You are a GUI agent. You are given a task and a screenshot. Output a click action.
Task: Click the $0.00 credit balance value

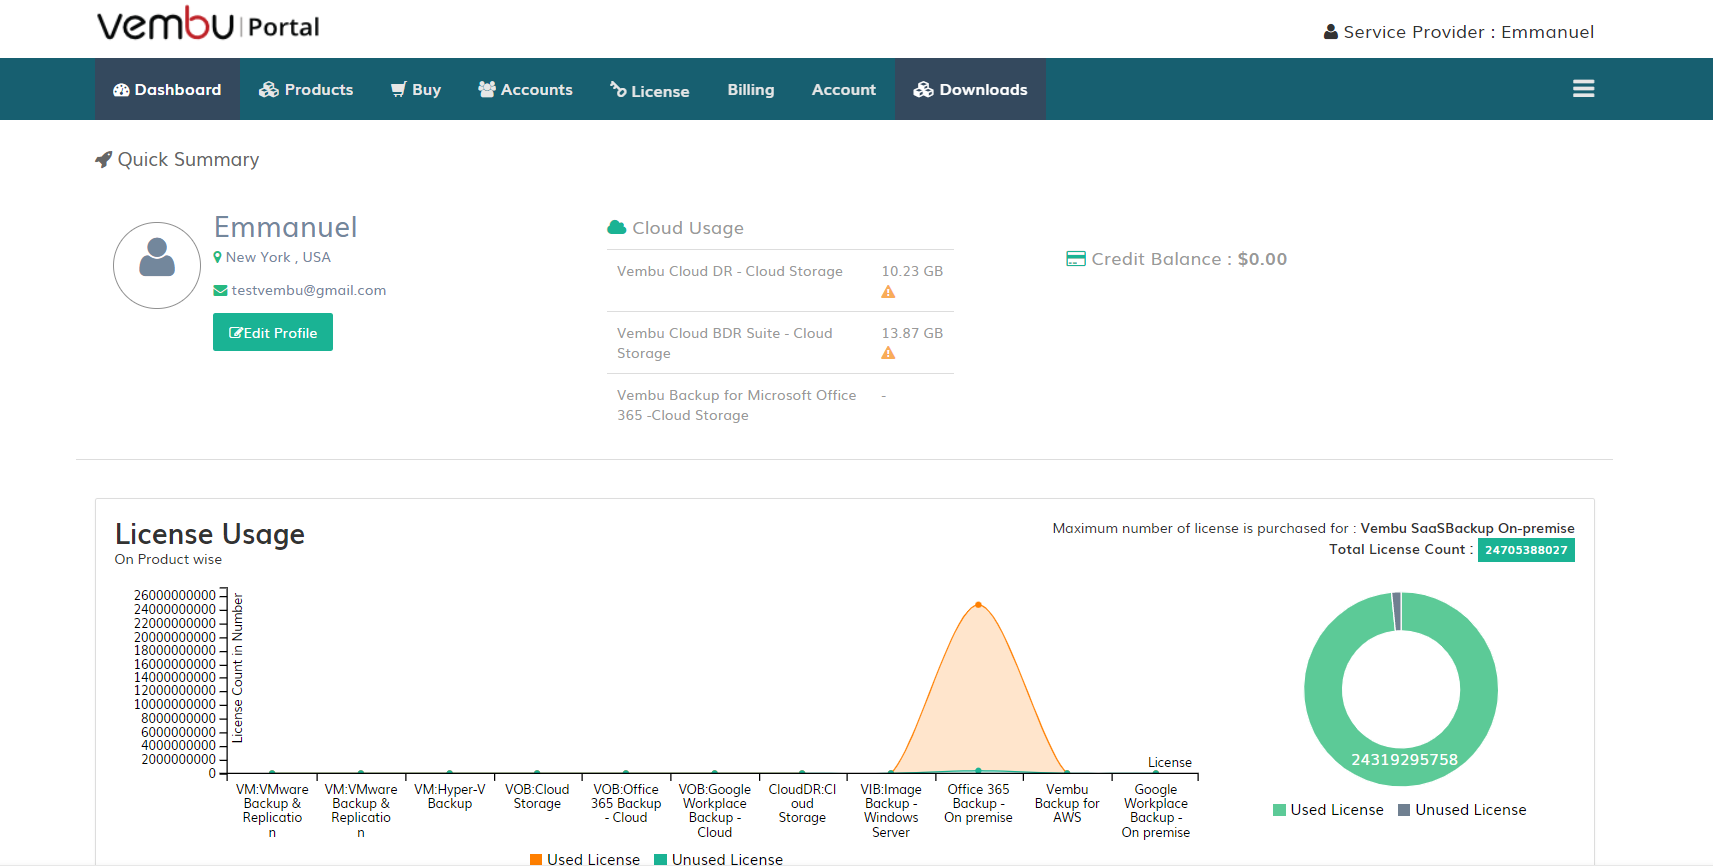[1262, 259]
